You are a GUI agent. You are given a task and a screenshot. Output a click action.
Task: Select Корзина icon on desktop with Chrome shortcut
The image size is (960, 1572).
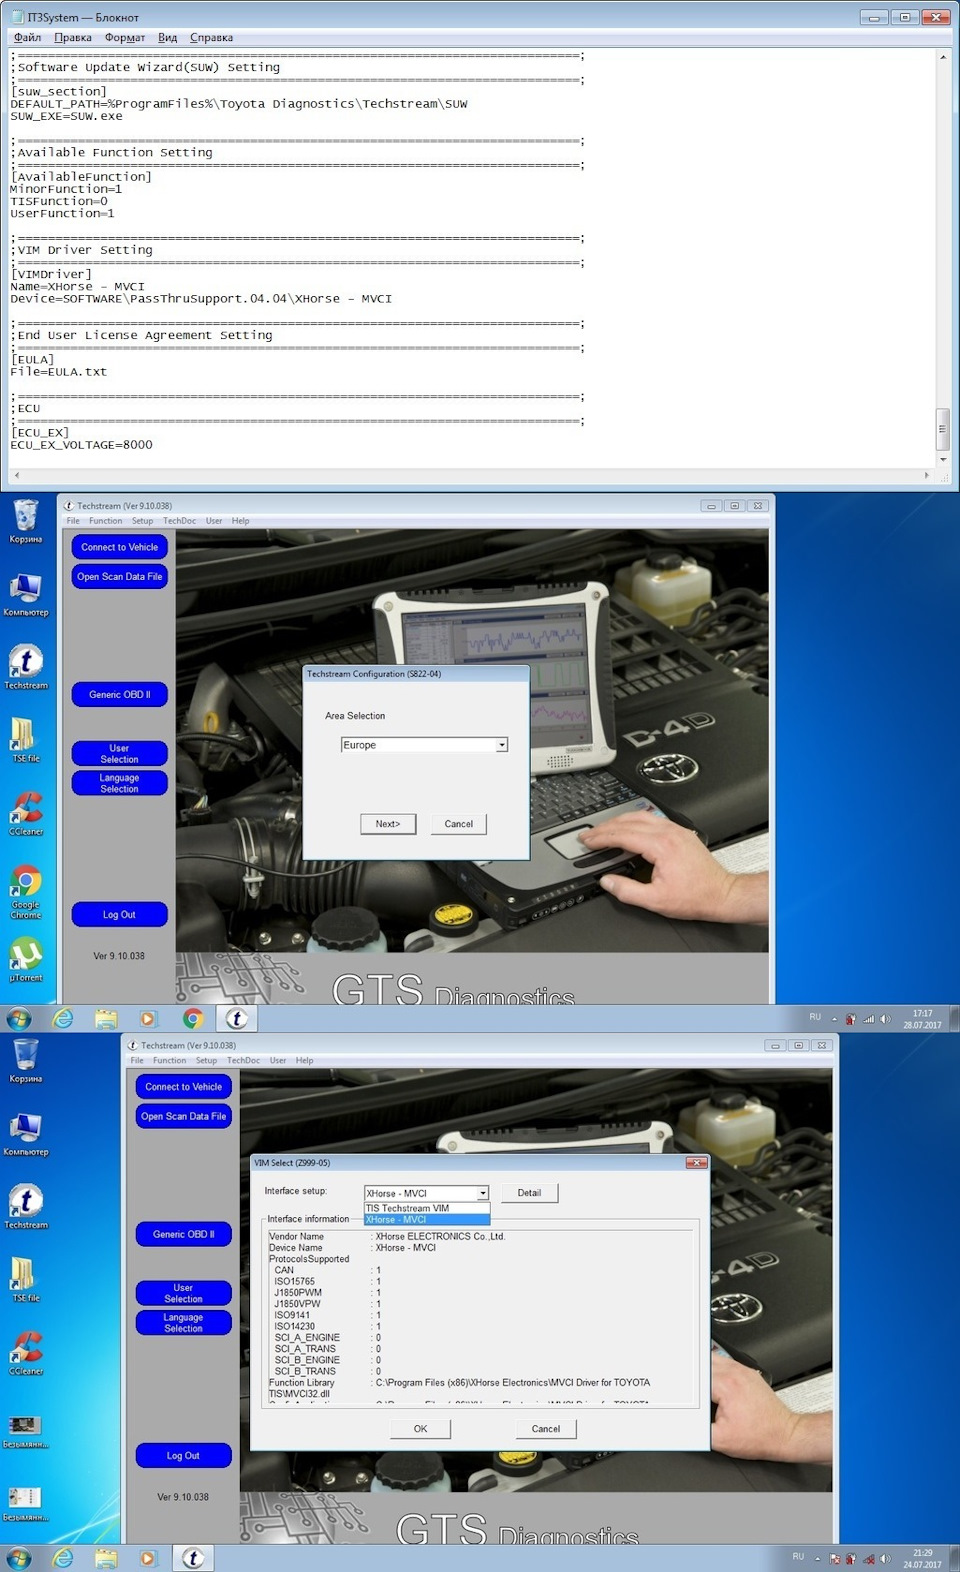click(26, 521)
